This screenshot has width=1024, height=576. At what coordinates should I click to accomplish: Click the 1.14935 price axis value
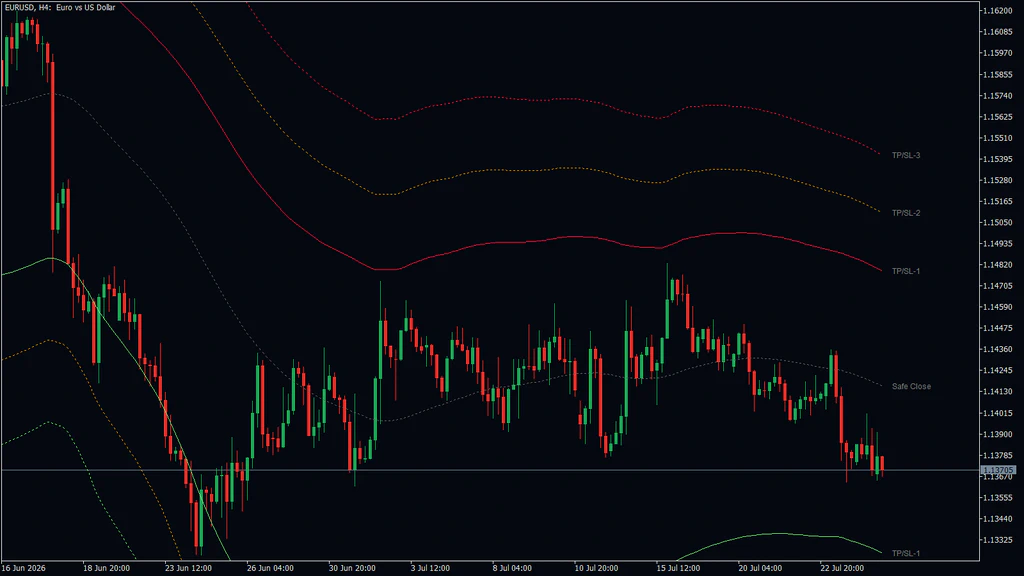tap(998, 244)
